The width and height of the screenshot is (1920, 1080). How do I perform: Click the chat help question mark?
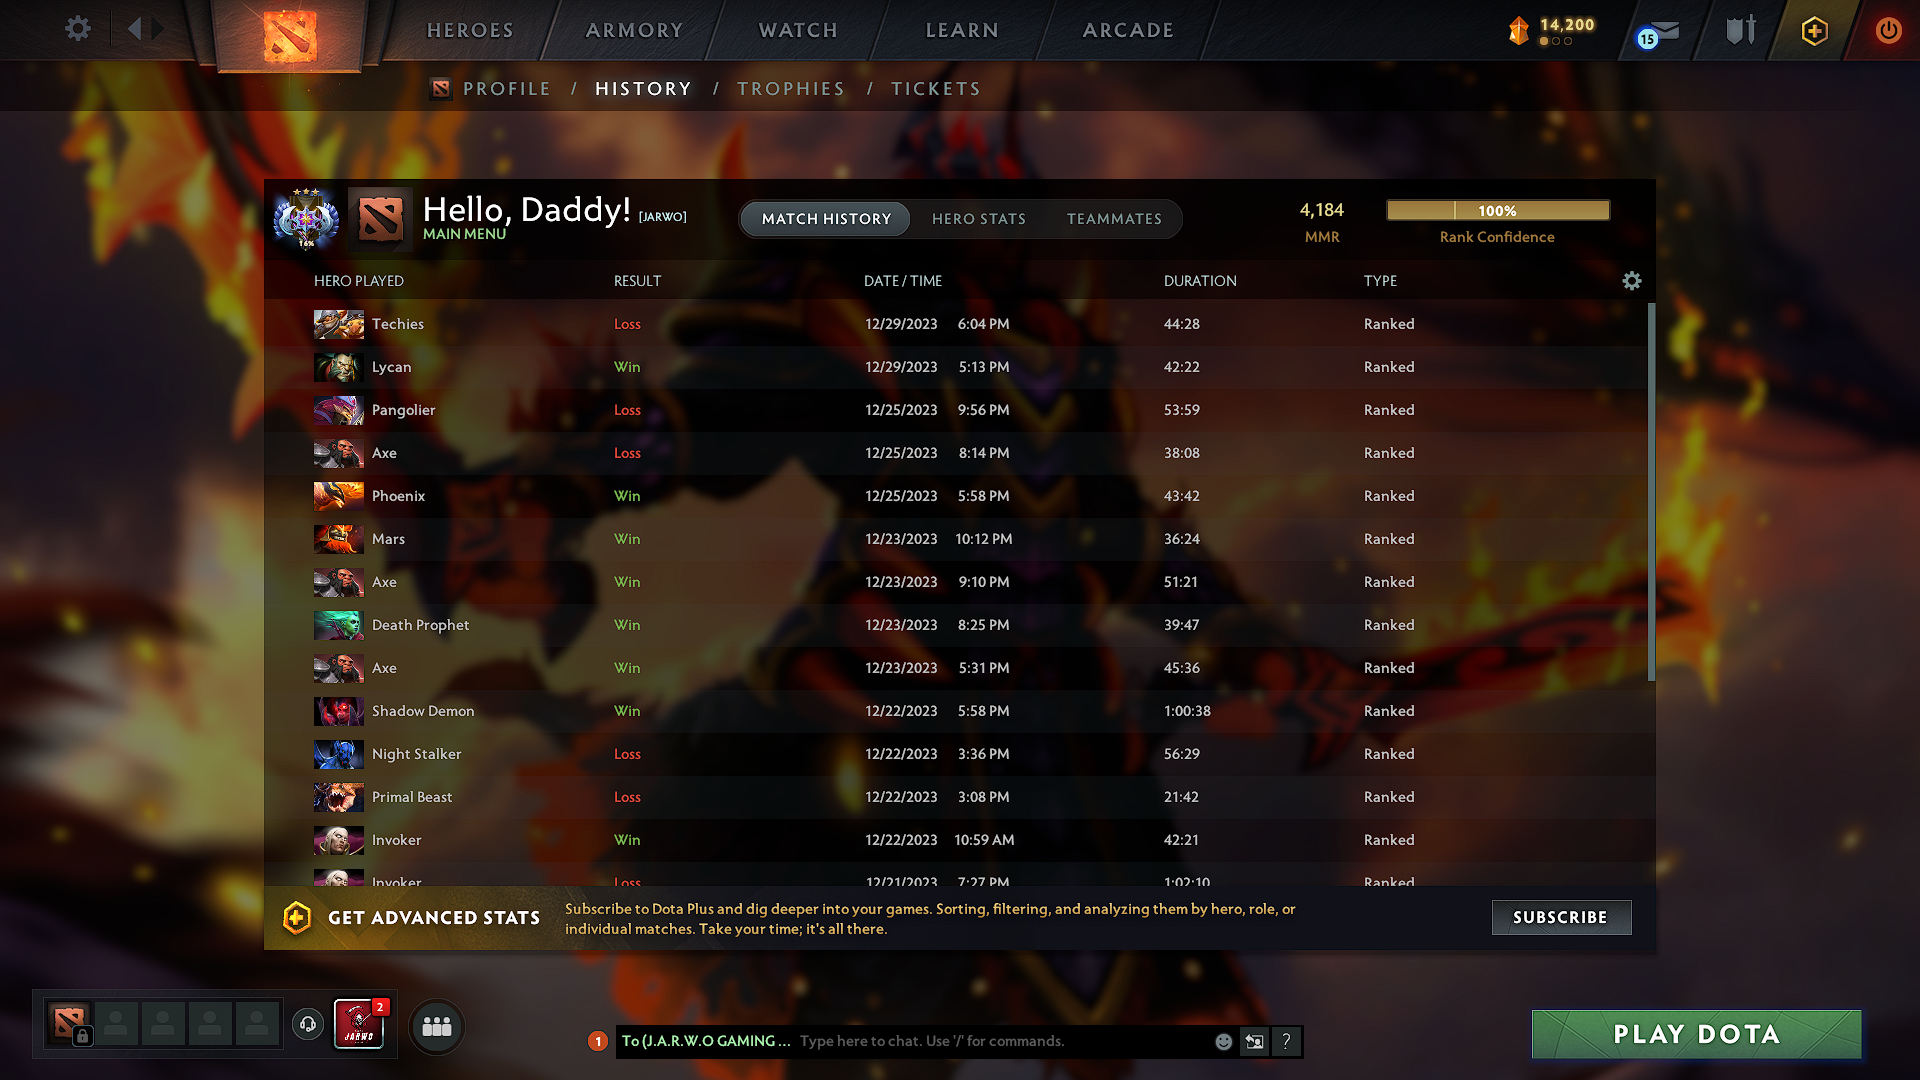[1286, 1042]
